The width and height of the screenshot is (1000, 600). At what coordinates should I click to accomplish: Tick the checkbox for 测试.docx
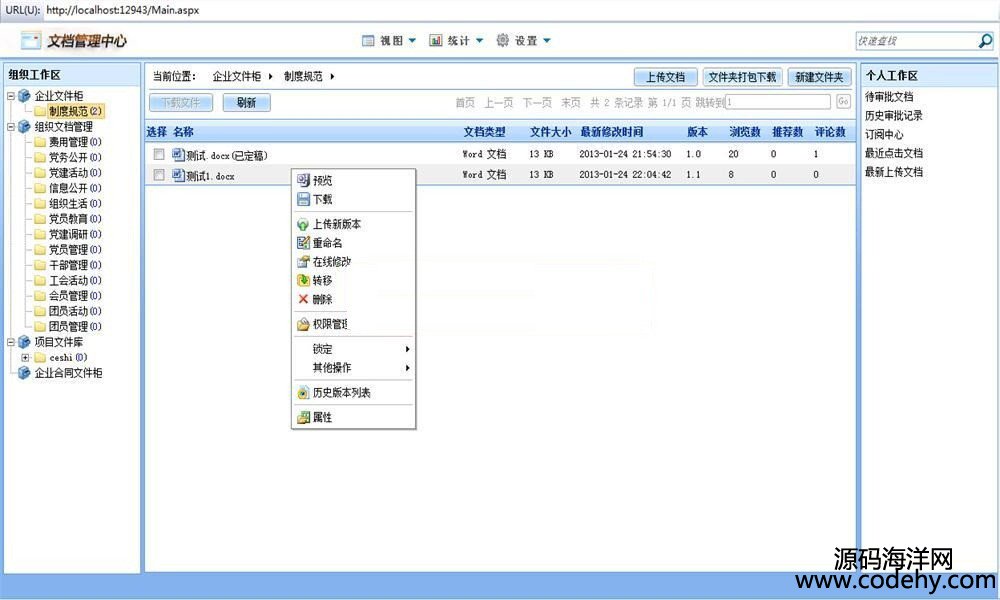pos(159,154)
